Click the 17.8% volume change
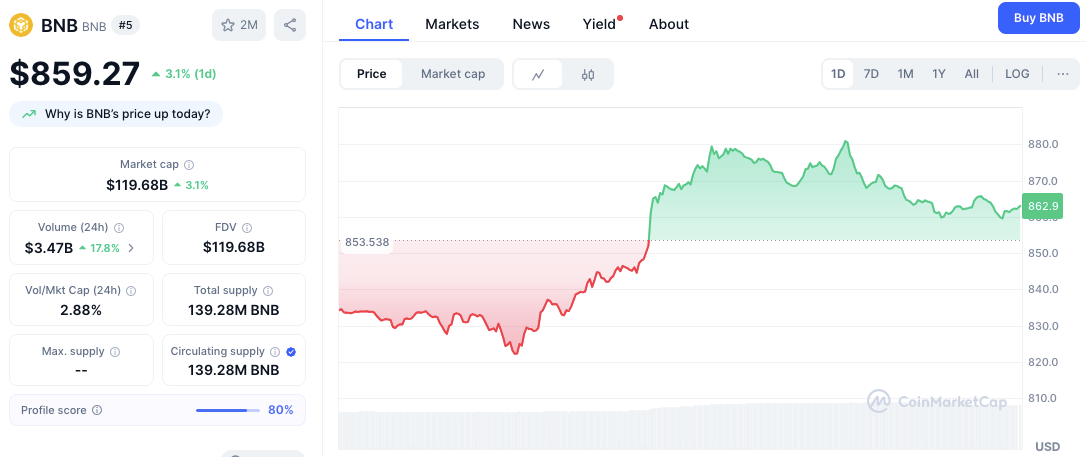The height and width of the screenshot is (457, 1086). [100, 248]
